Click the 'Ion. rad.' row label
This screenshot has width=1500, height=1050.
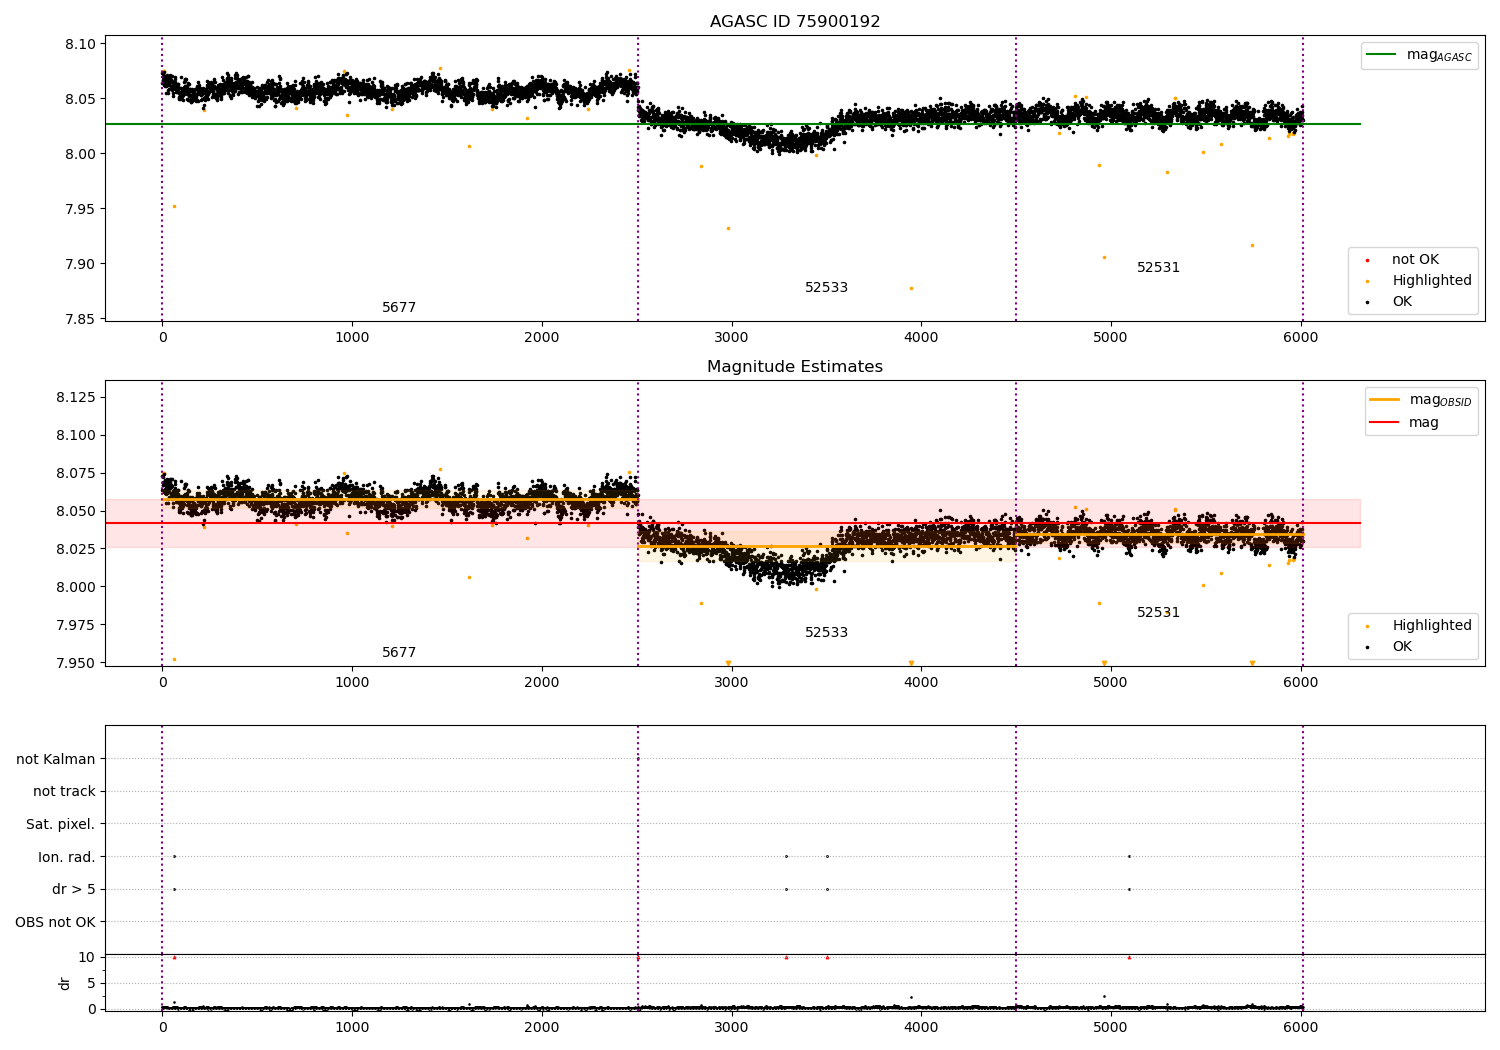point(67,858)
